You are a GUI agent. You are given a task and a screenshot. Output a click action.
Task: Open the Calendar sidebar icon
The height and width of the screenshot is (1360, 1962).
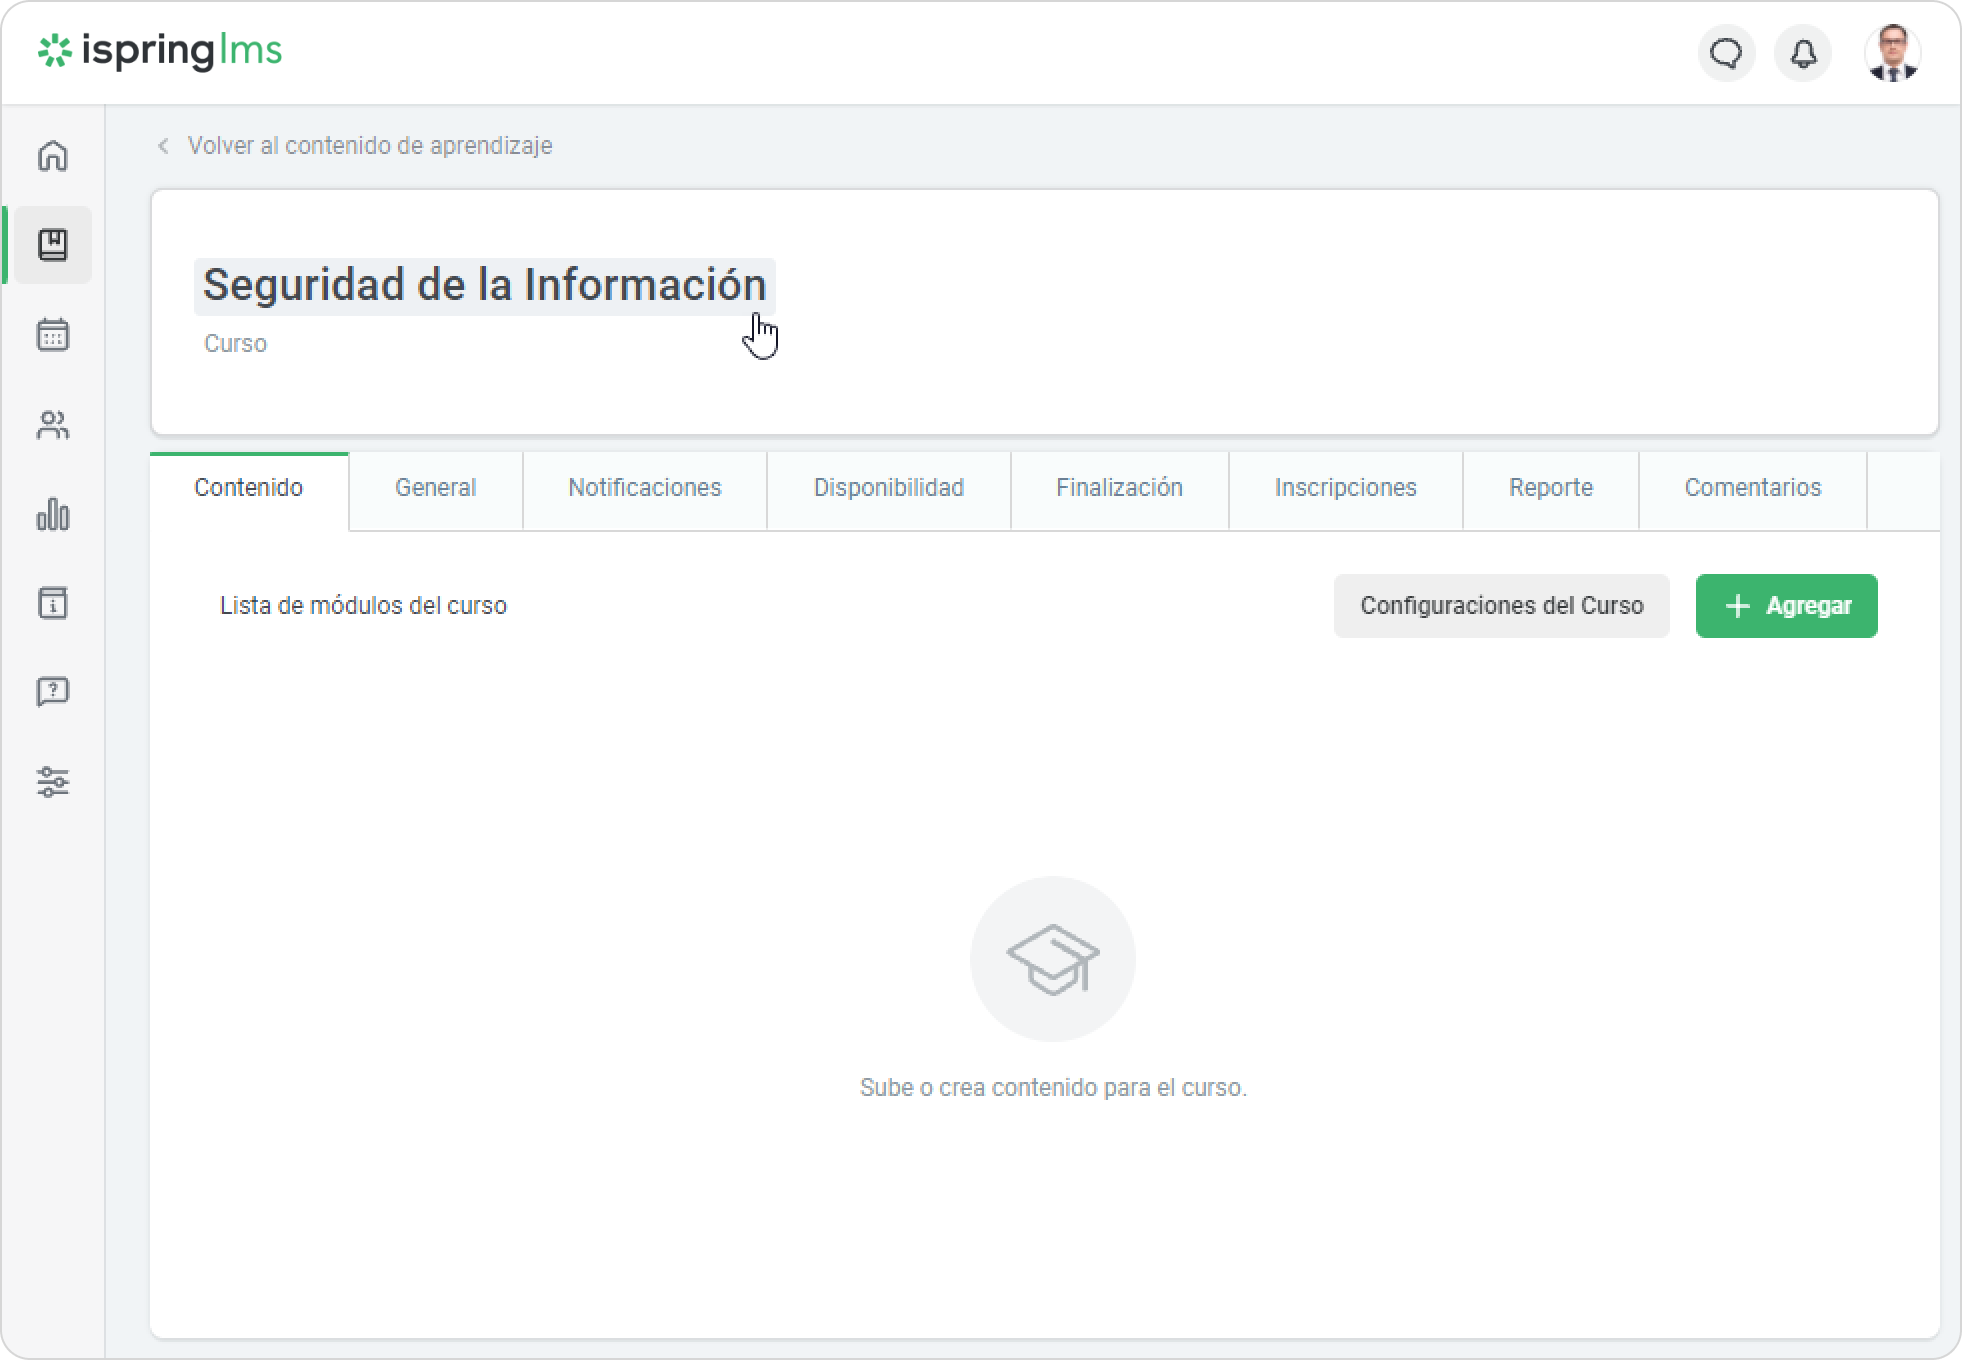pyautogui.click(x=53, y=335)
